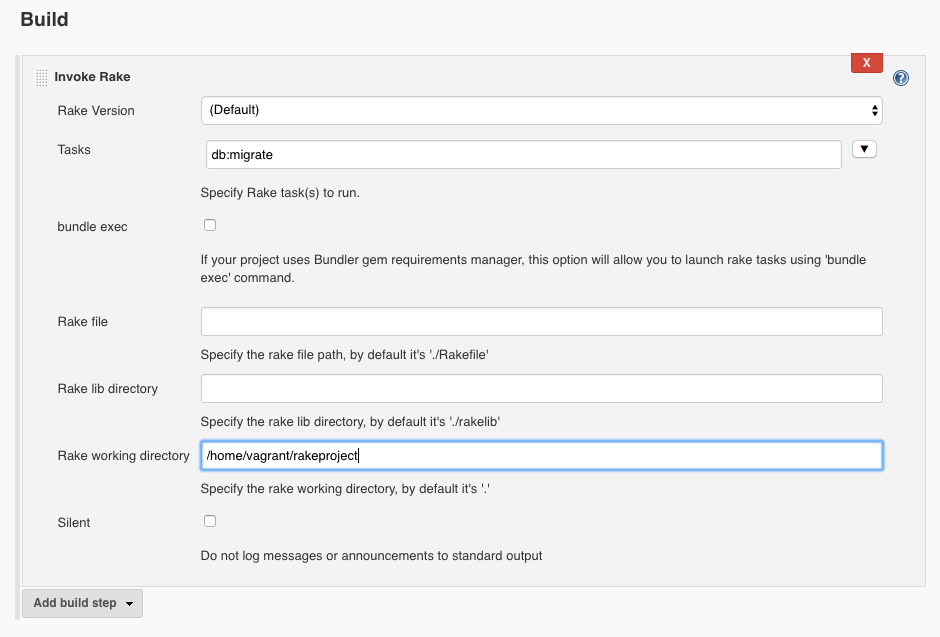This screenshot has height=637, width=940.
Task: Click the bundle exec label text
Action: [x=92, y=227]
